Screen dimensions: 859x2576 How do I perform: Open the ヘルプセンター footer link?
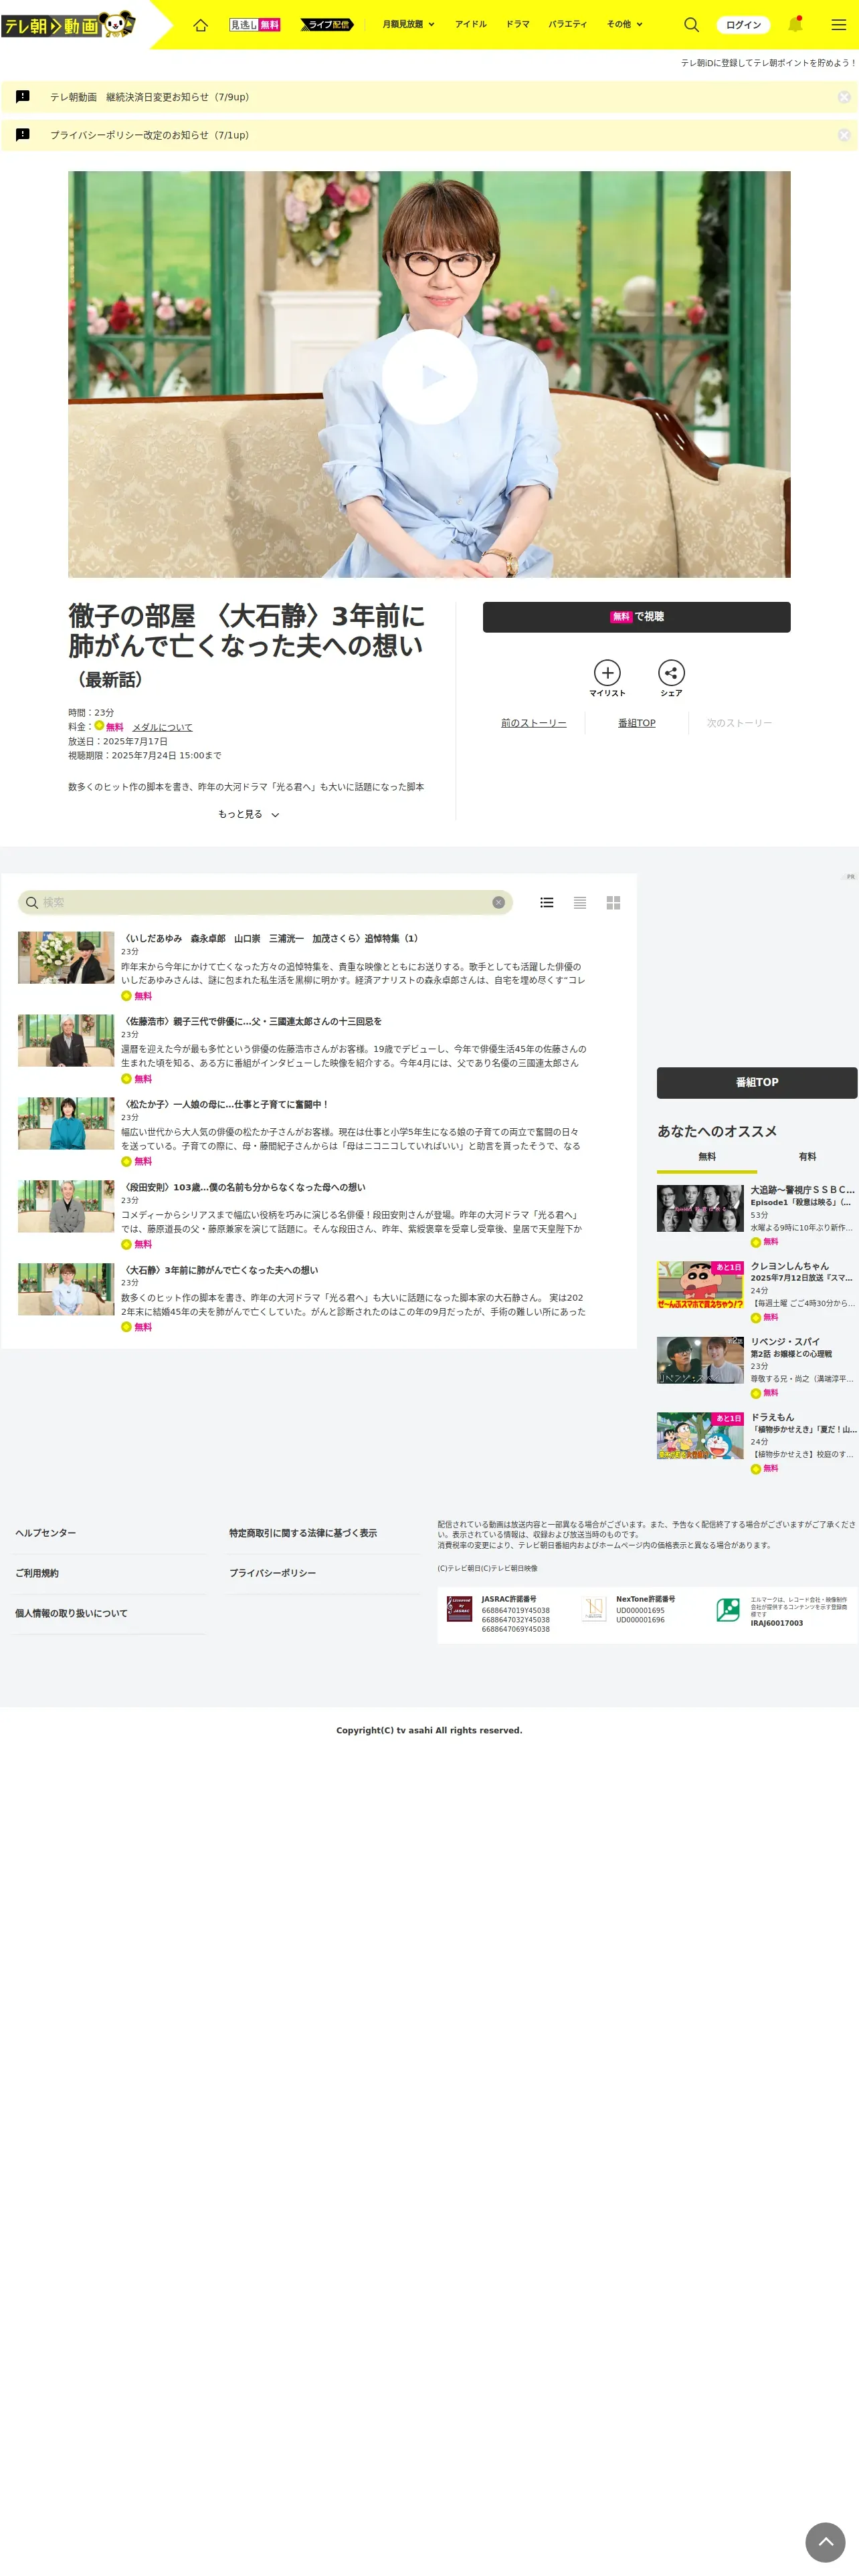[x=45, y=1533]
